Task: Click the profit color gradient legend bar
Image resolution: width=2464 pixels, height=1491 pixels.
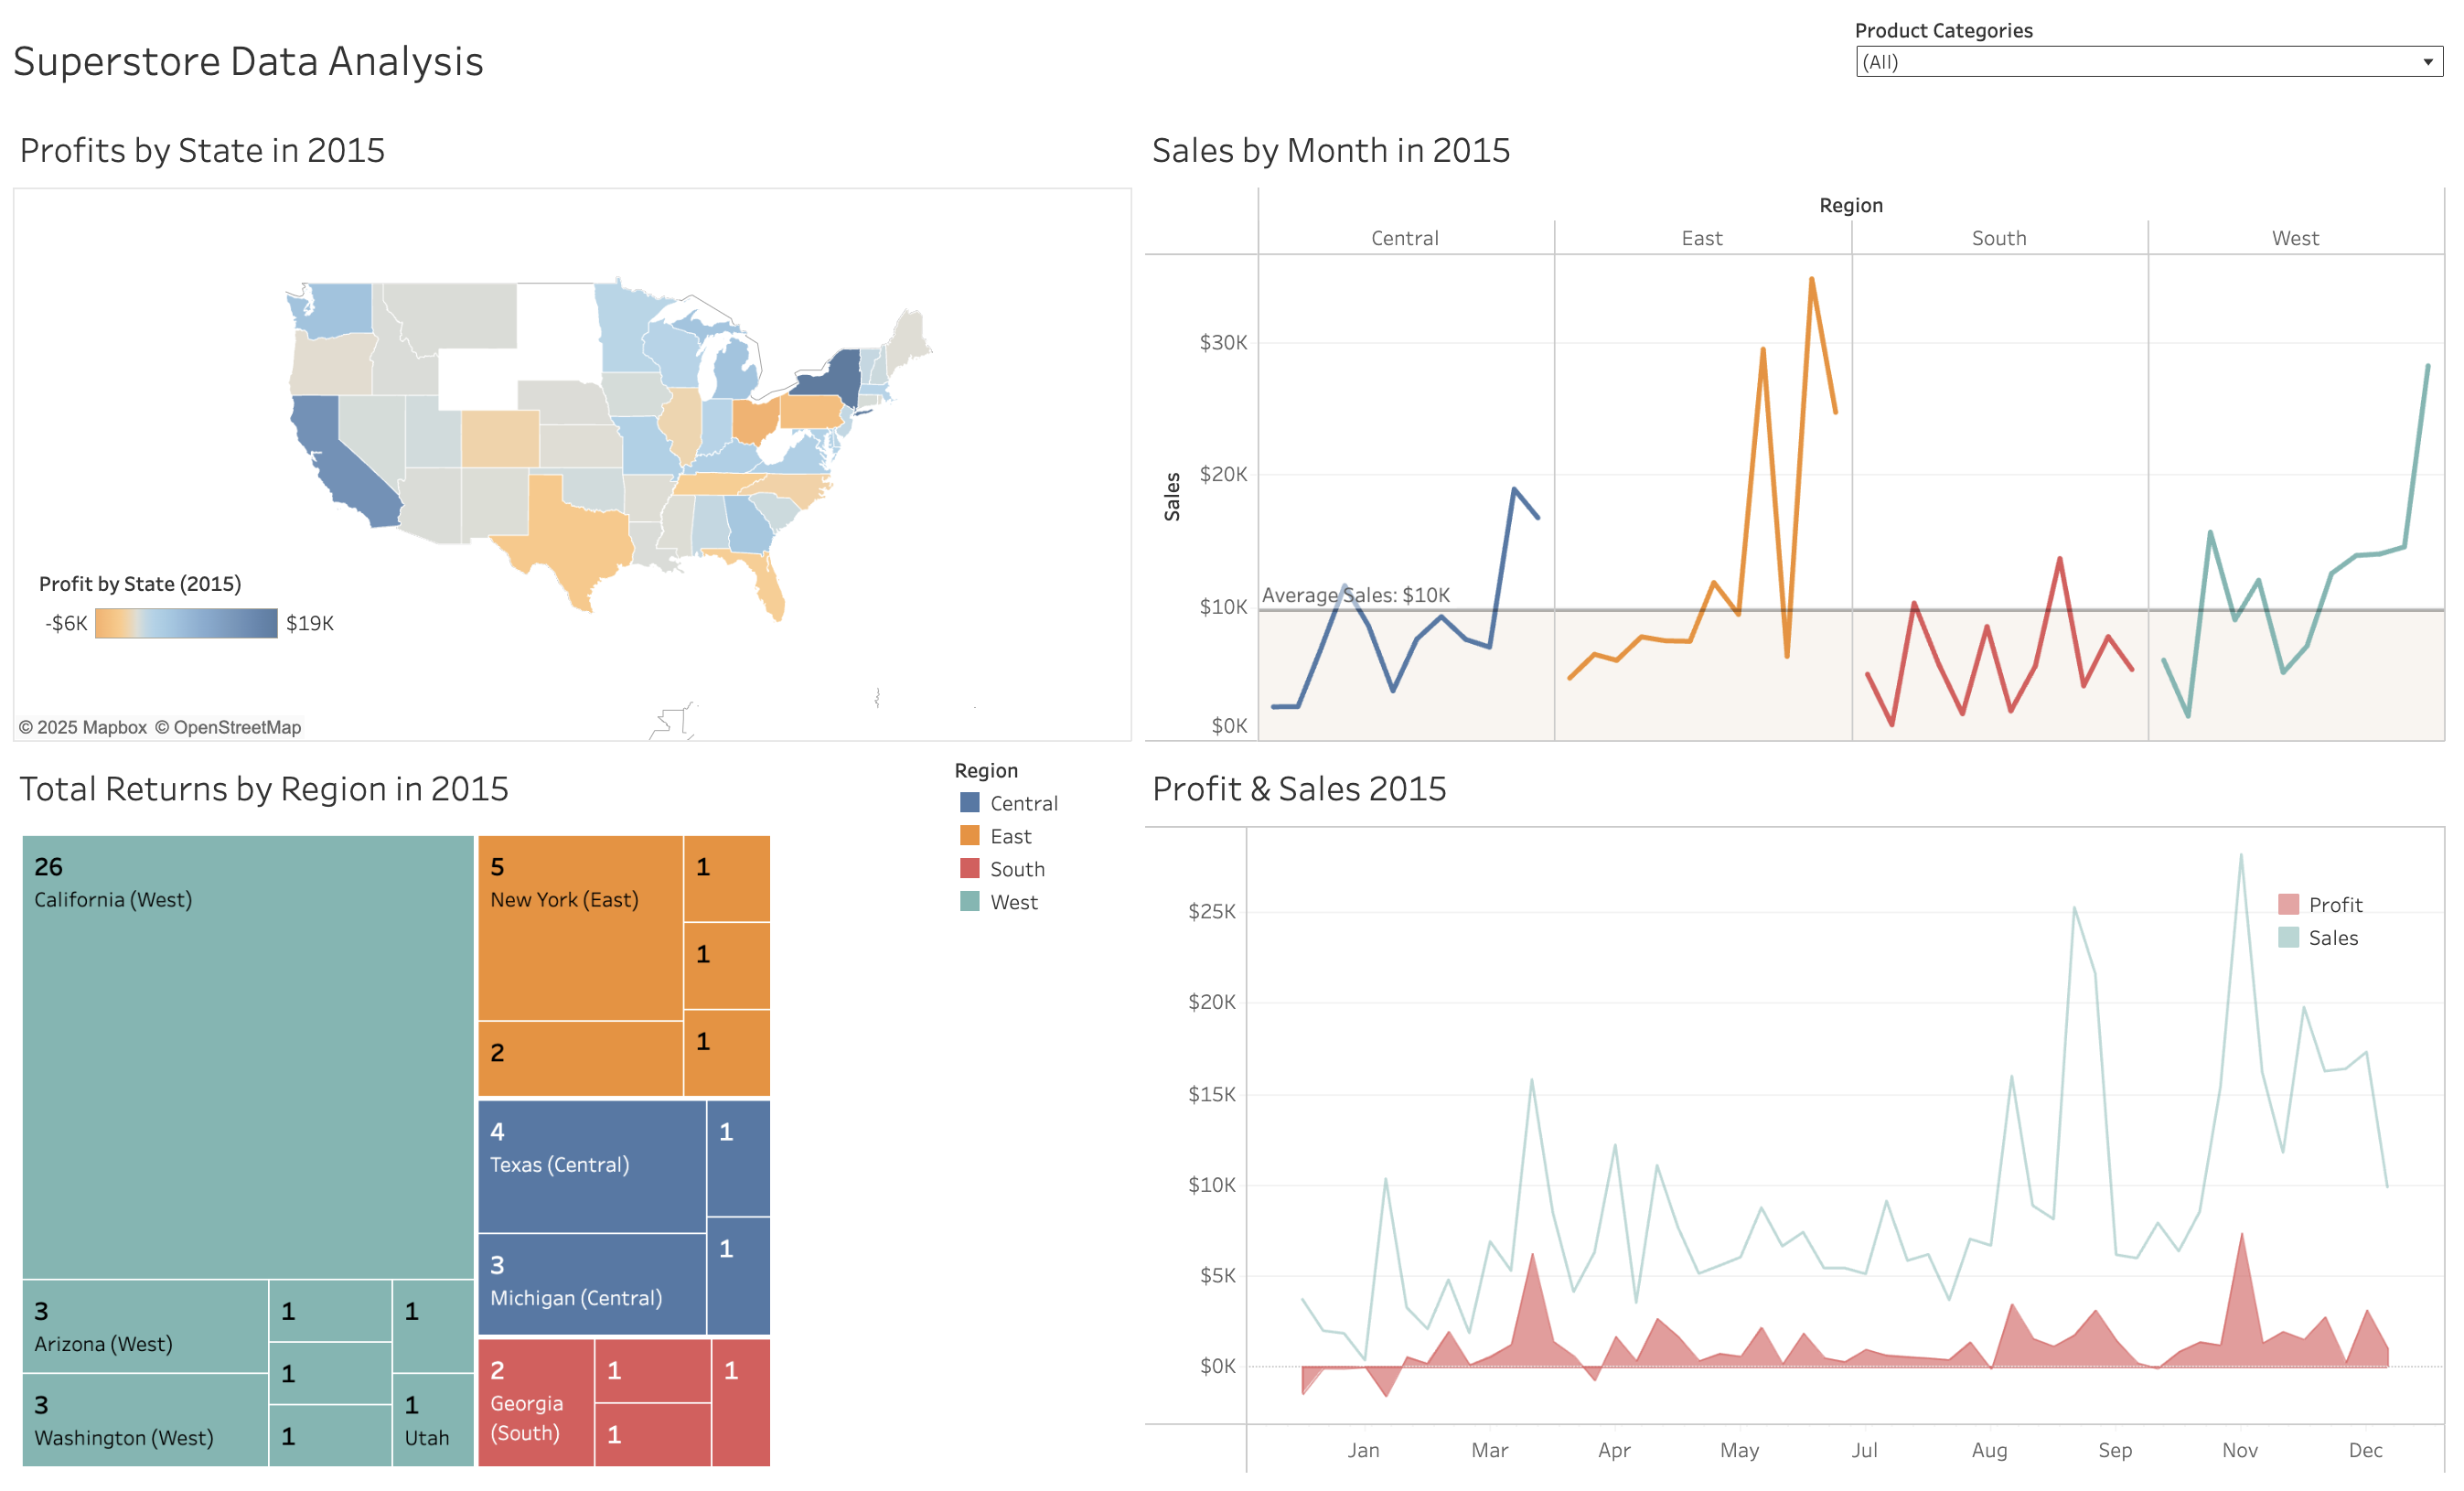Action: 186,624
